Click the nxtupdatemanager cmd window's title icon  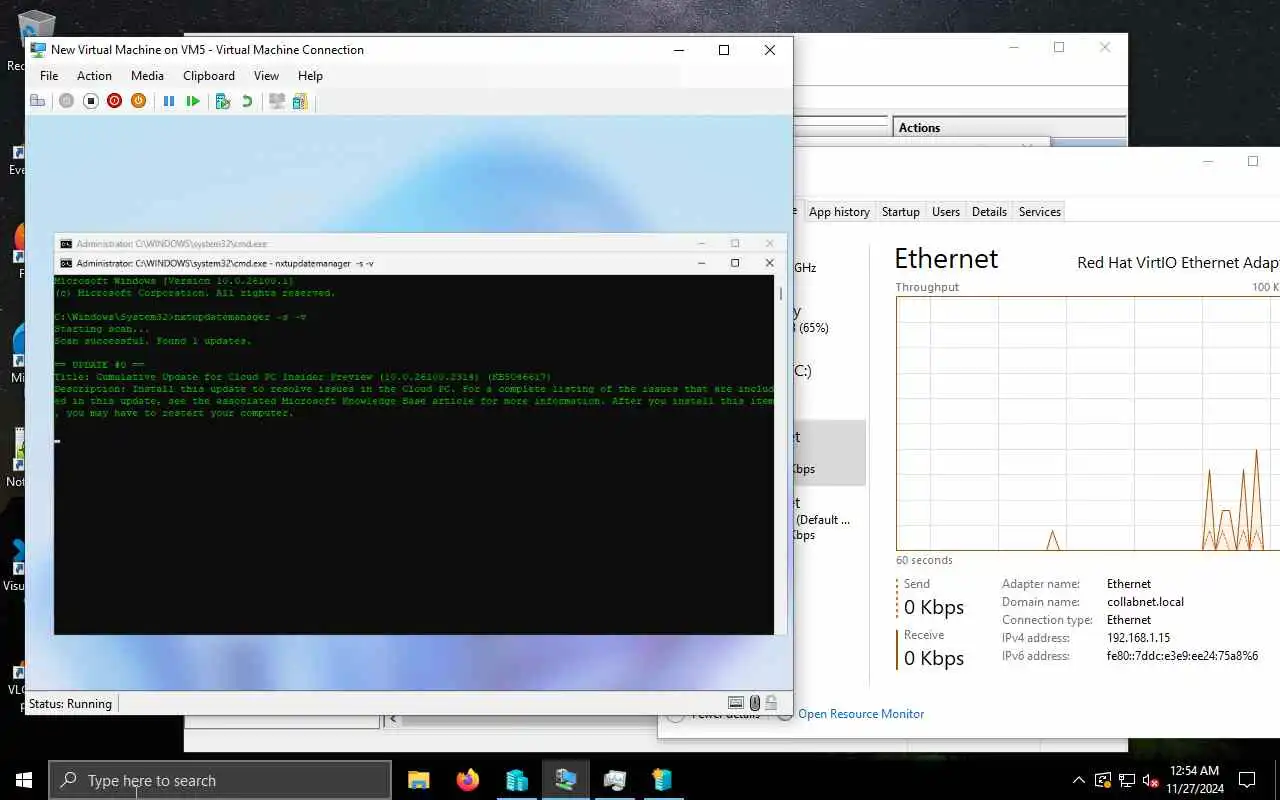(66, 263)
